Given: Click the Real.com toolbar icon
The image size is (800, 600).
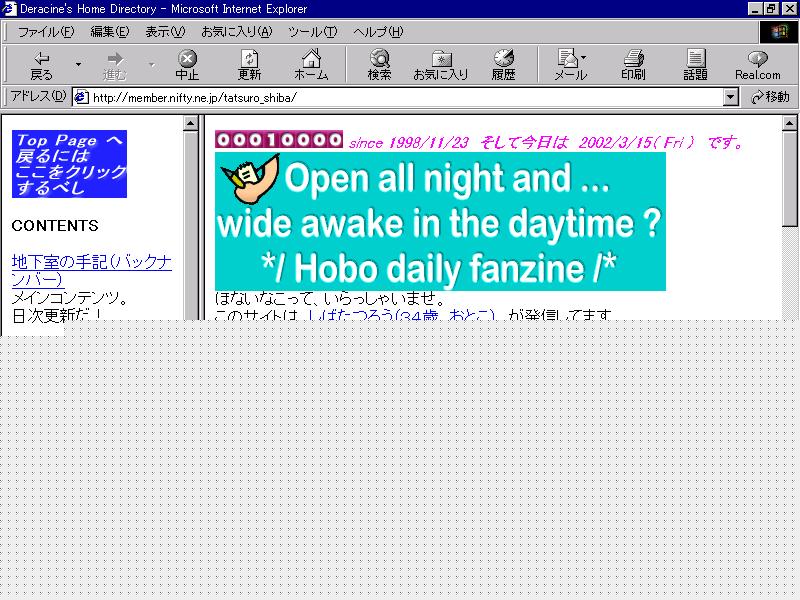Looking at the screenshot, I should pyautogui.click(x=757, y=64).
